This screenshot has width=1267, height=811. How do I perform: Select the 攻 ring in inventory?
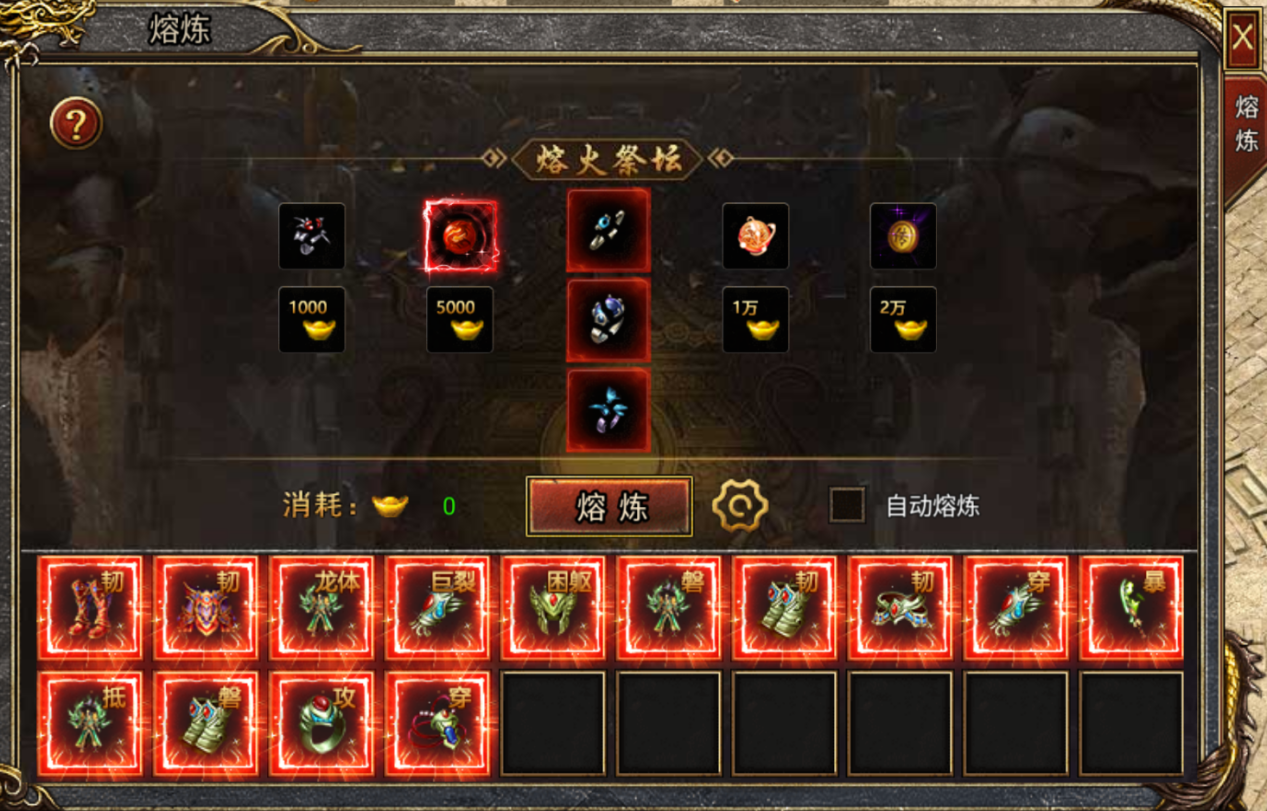click(x=321, y=724)
